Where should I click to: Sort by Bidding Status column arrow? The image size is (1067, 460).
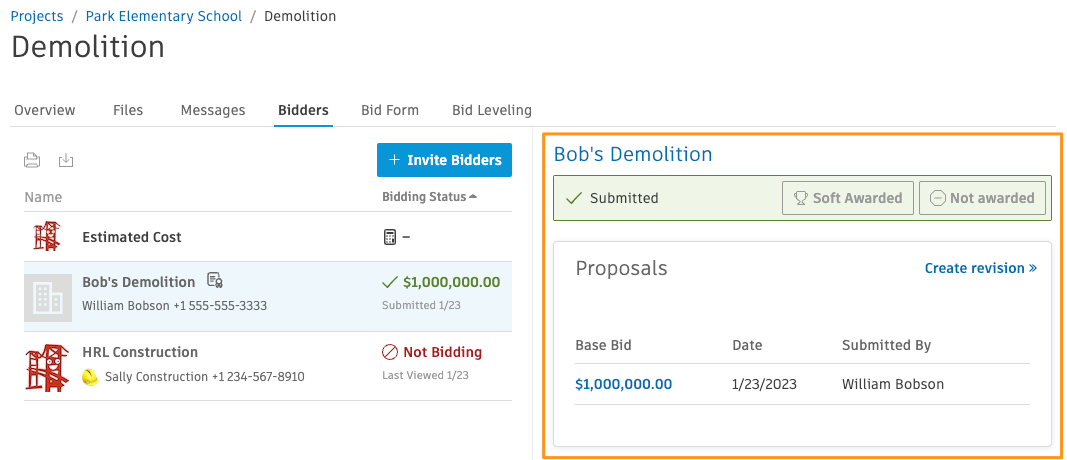point(473,197)
